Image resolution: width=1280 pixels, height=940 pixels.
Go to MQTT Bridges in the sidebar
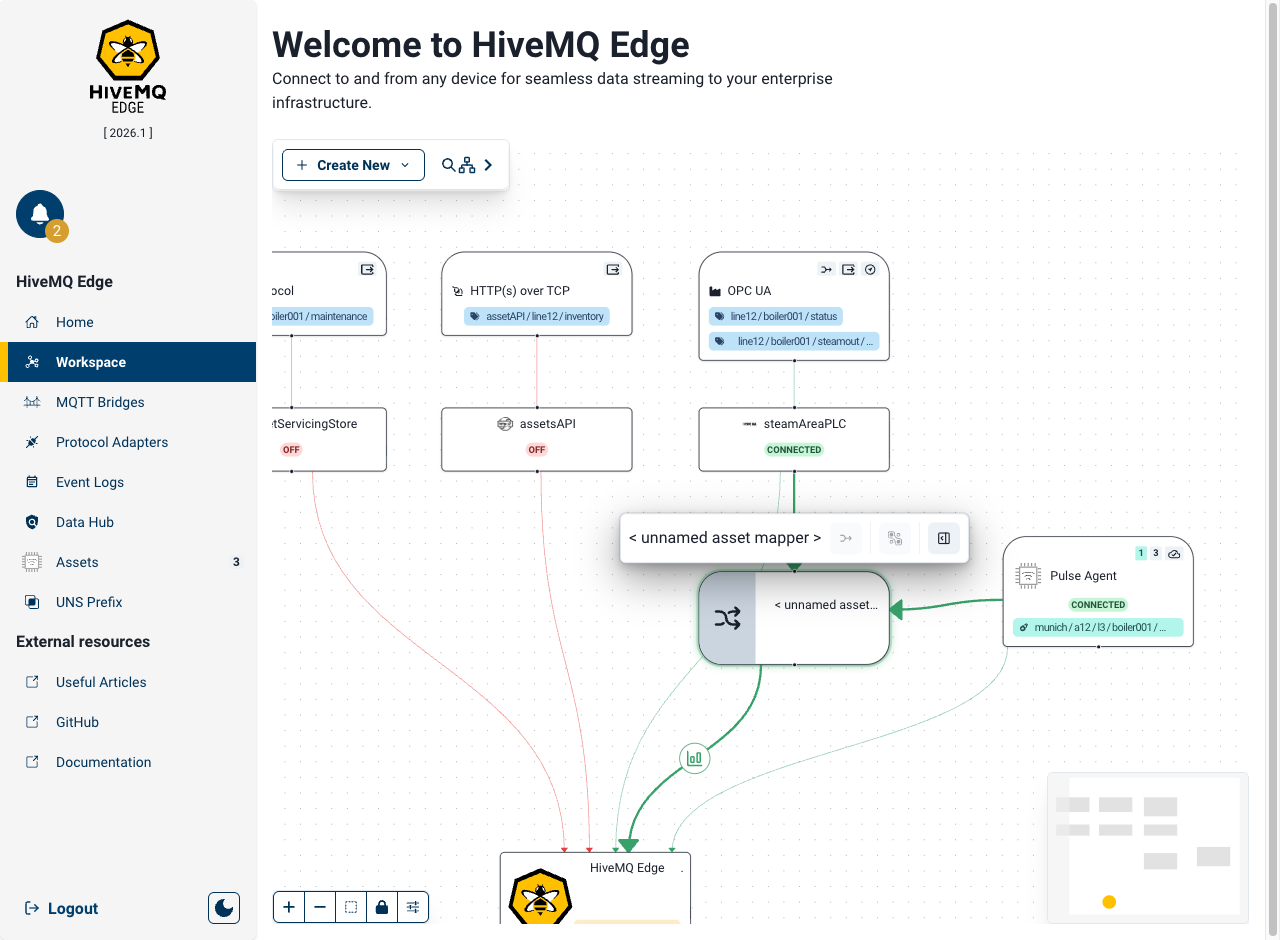pos(100,402)
